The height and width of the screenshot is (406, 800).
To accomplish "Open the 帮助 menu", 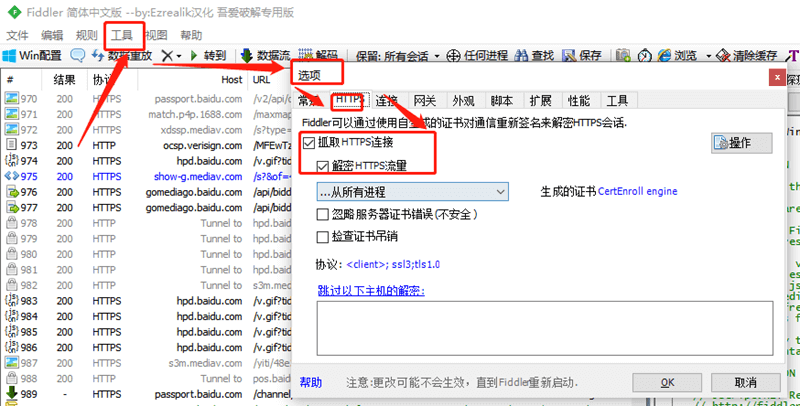I will pos(191,35).
